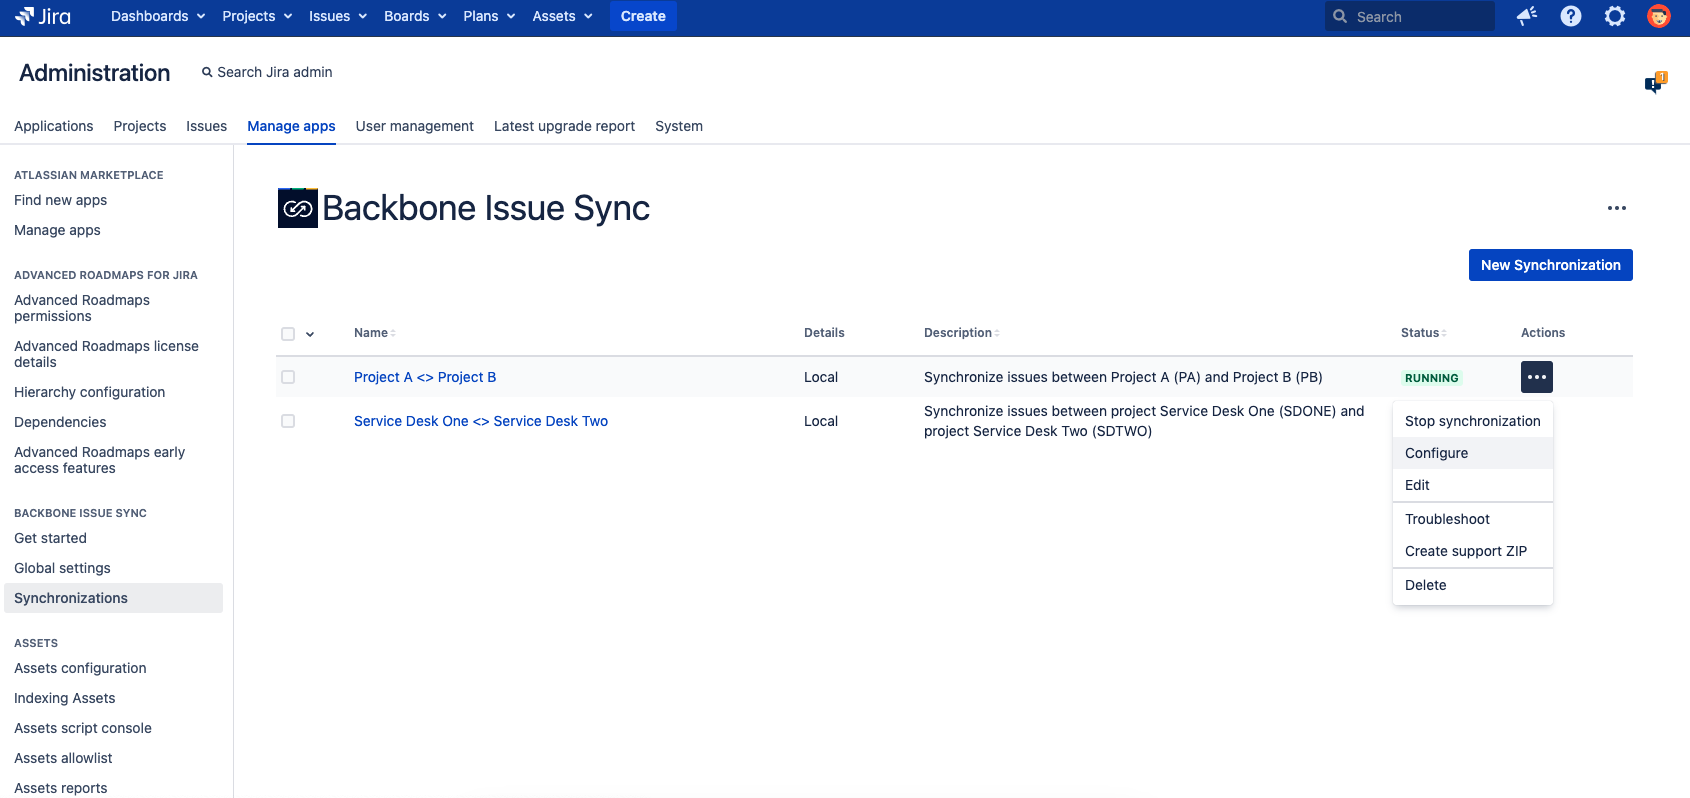This screenshot has width=1690, height=798.
Task: Switch to the User management tab
Action: click(414, 126)
